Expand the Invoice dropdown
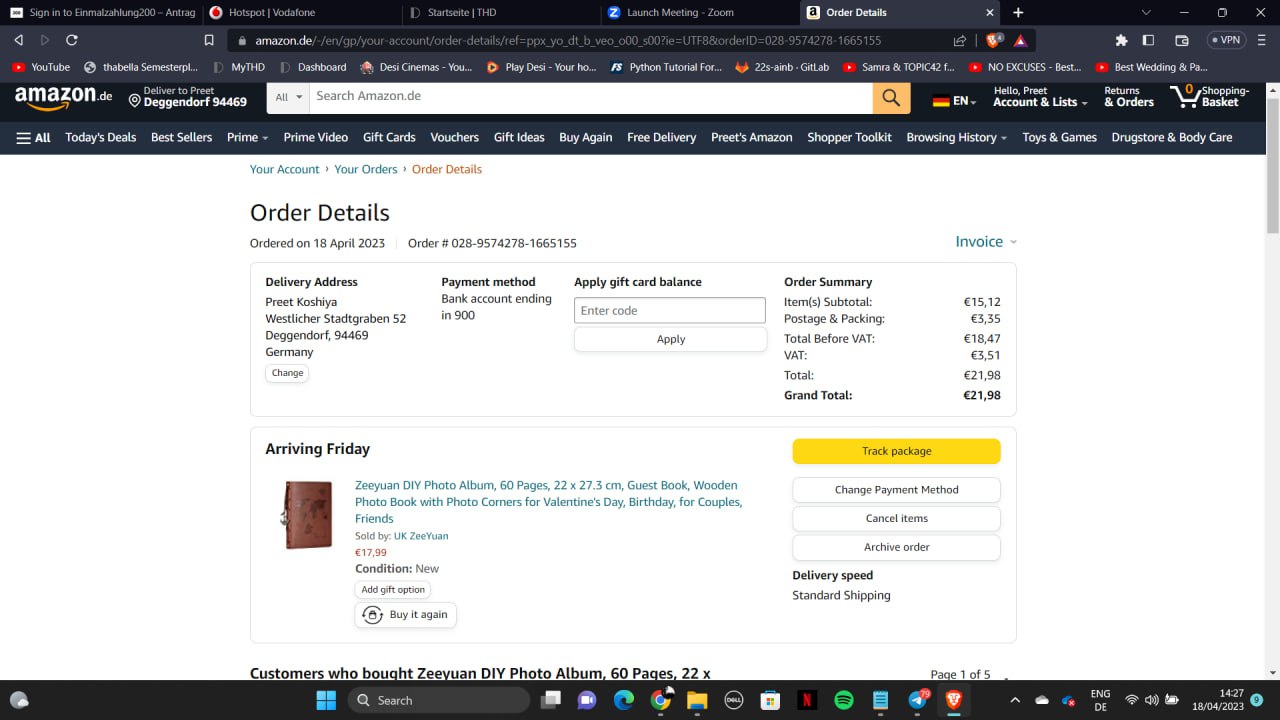Viewport: 1280px width, 720px height. pyautogui.click(x=985, y=242)
